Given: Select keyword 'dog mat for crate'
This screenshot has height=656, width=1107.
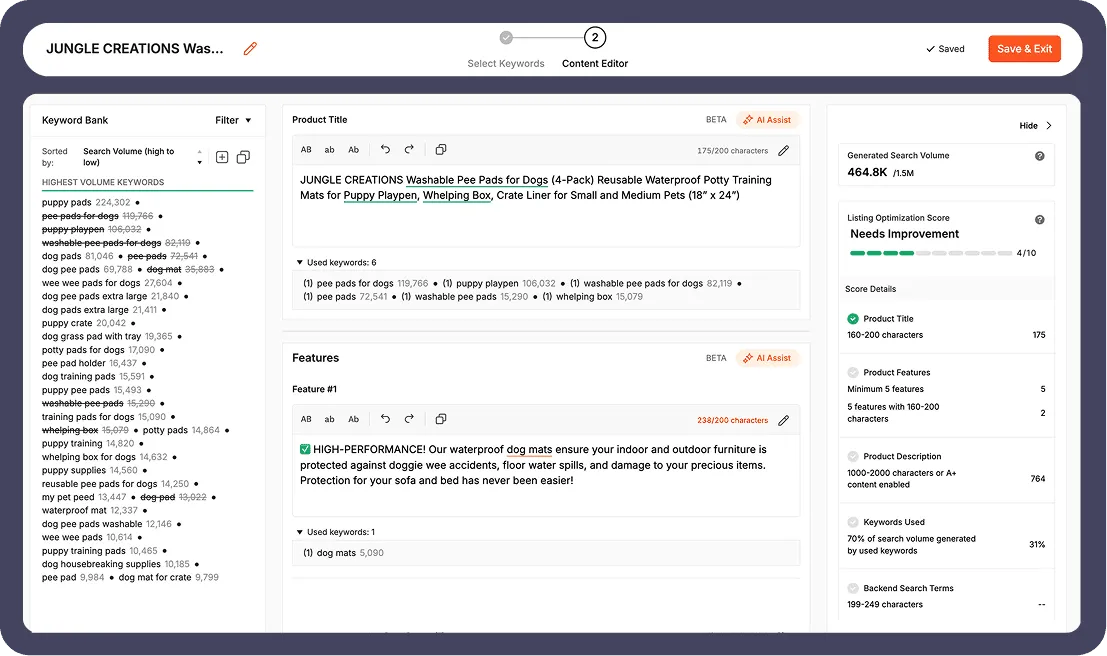Looking at the screenshot, I should click(x=155, y=577).
